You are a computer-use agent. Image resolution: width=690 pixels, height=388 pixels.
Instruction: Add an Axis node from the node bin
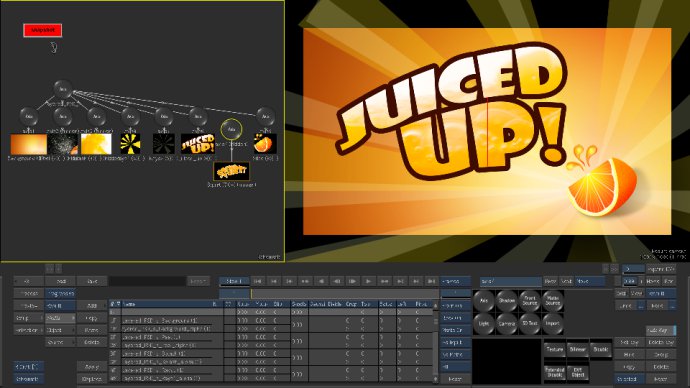click(484, 301)
